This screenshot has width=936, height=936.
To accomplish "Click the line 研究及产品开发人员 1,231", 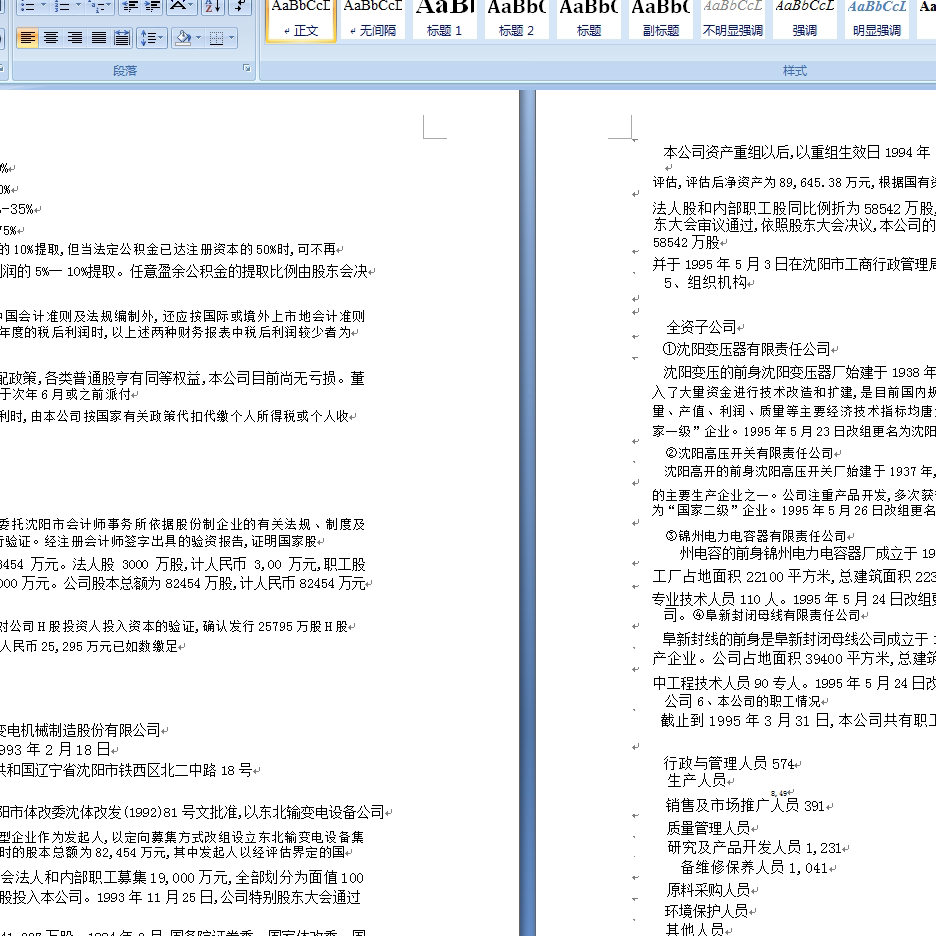I will [x=755, y=848].
